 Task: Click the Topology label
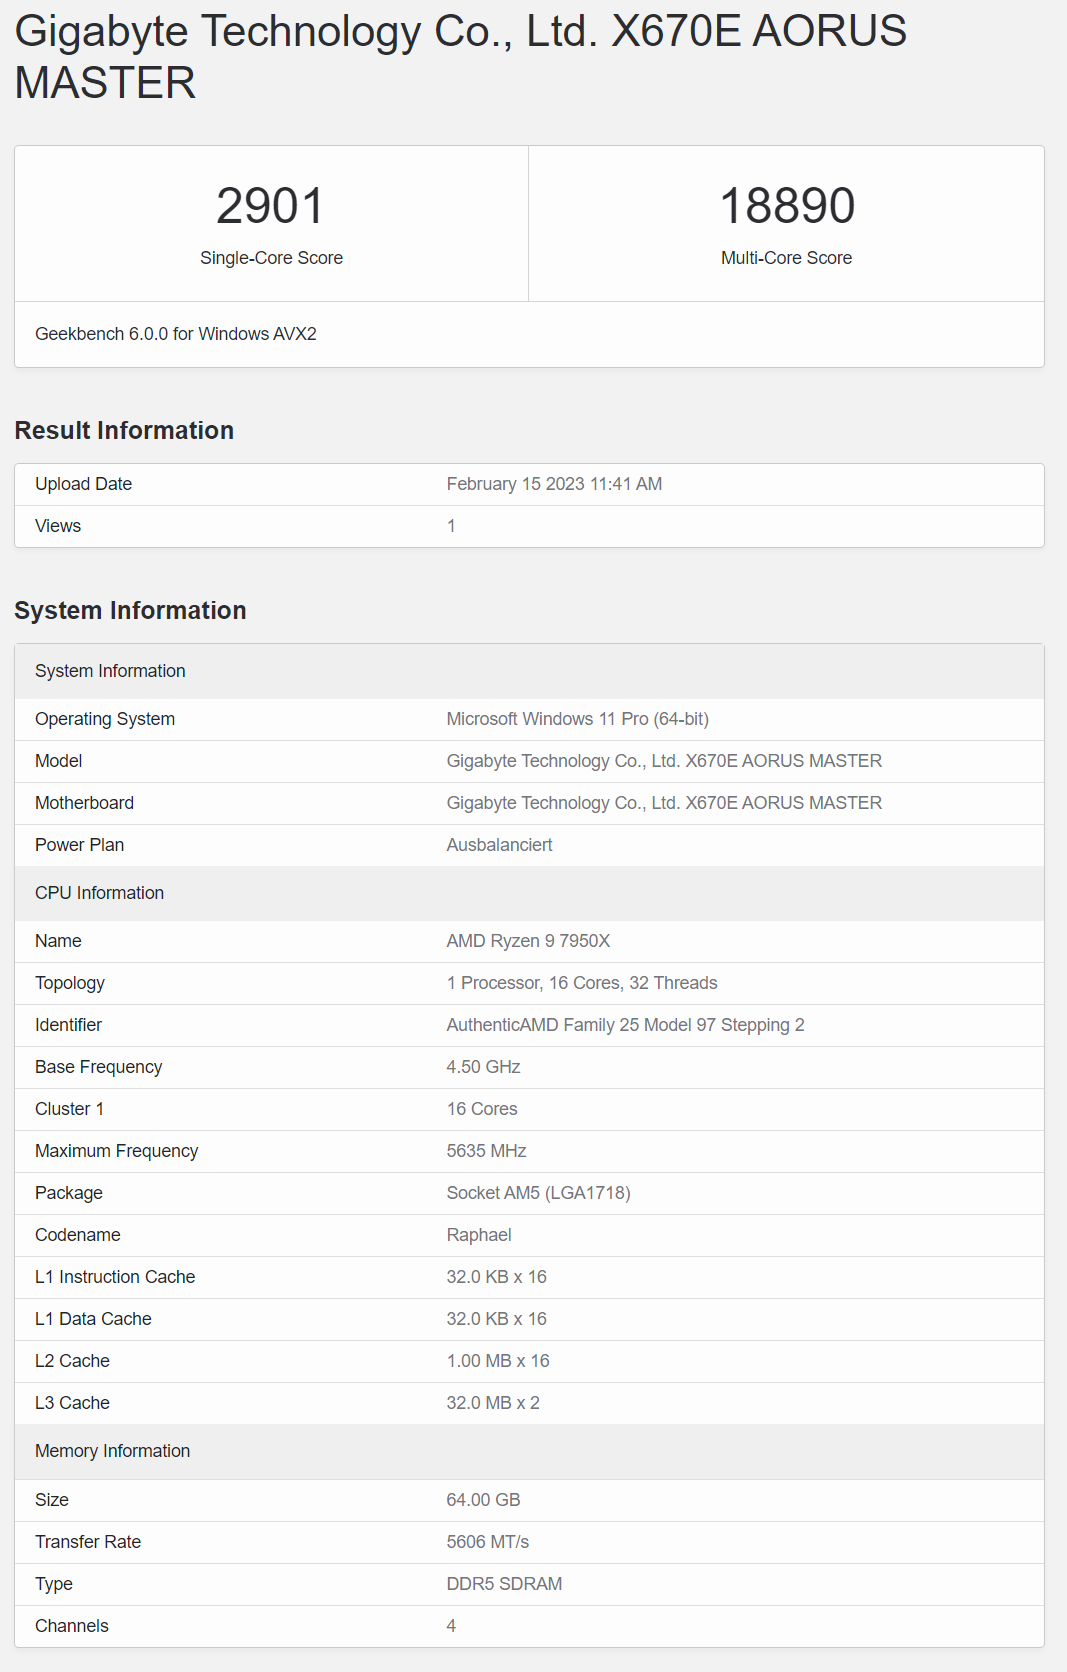(x=70, y=983)
